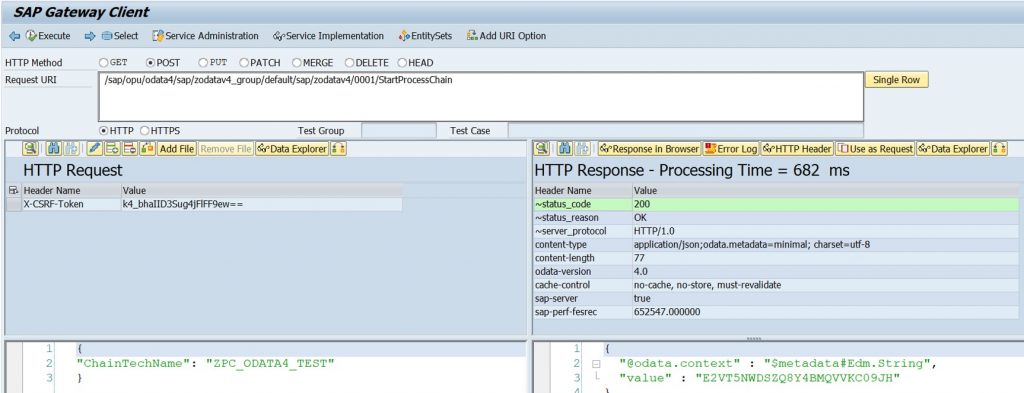Click the X-CSRF-Token header name cell
The width and height of the screenshot is (1024, 393).
click(71, 204)
